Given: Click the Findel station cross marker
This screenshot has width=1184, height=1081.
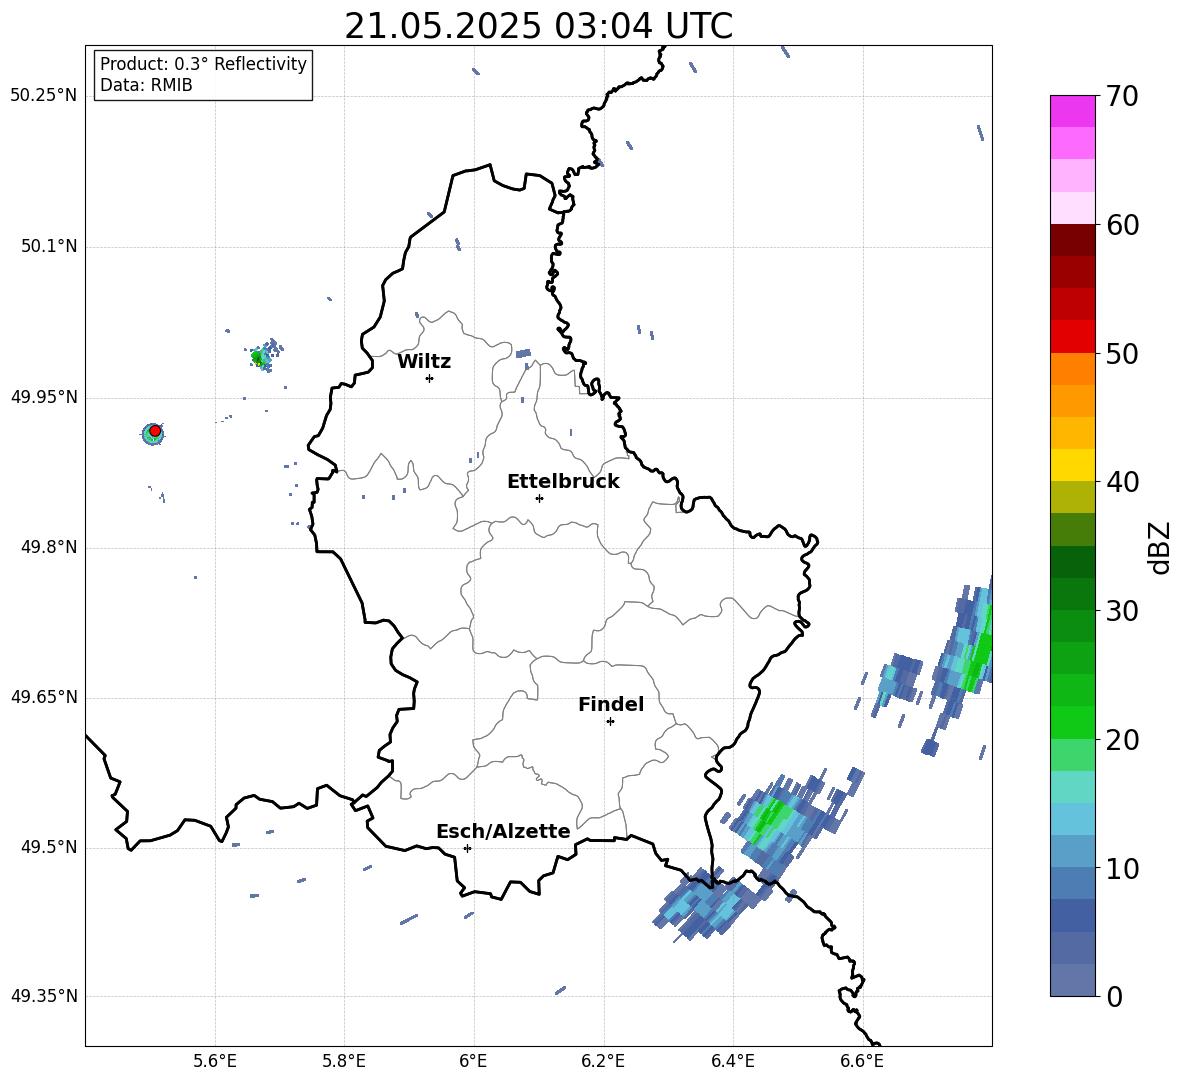Looking at the screenshot, I should coord(610,722).
